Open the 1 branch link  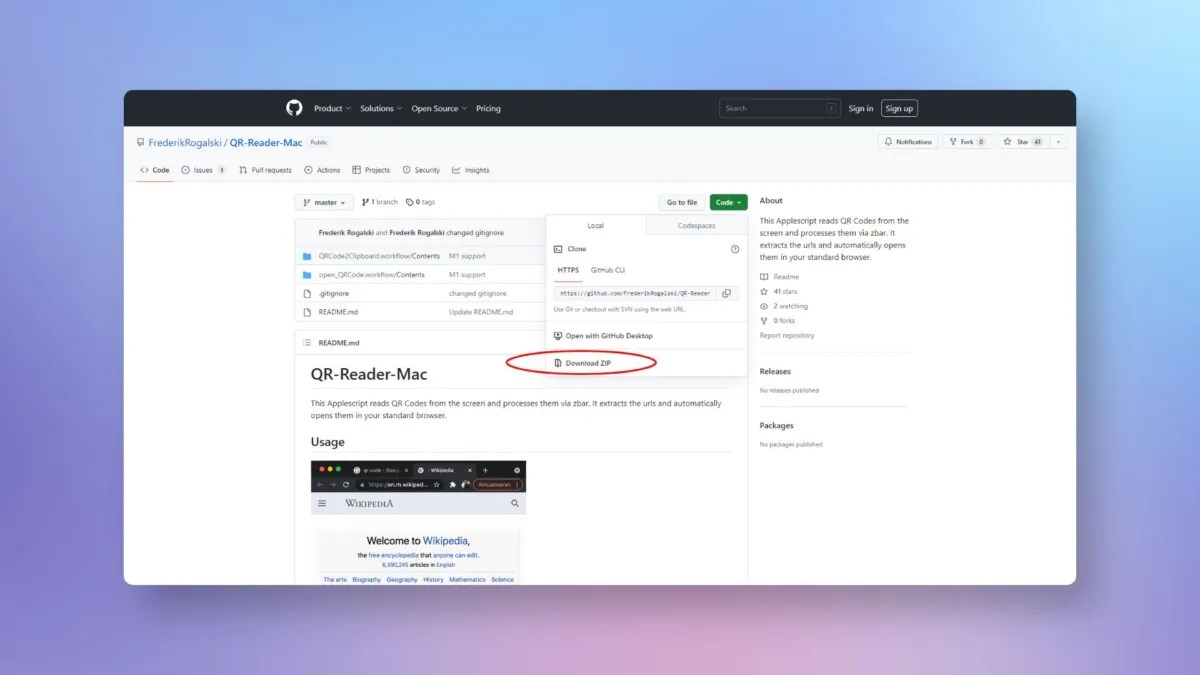(x=380, y=202)
